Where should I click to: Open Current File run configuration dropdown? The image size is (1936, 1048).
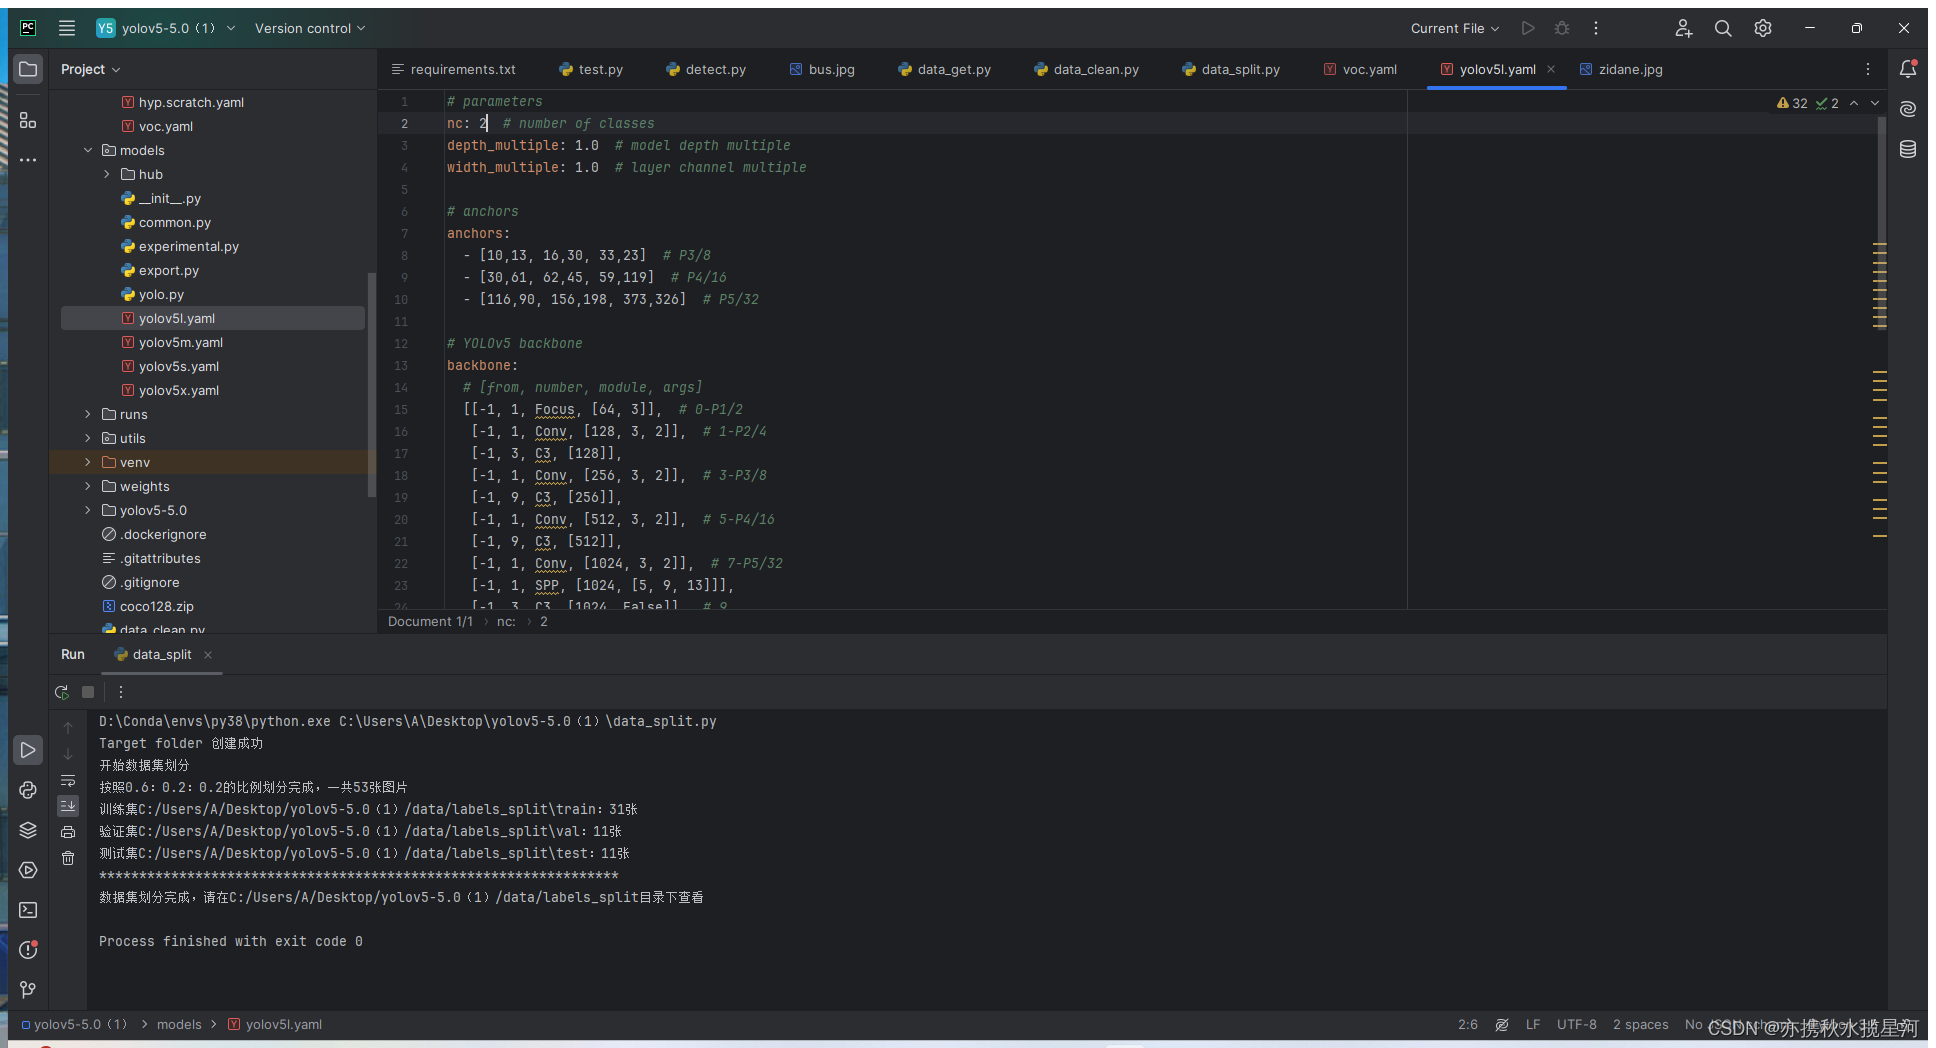point(1455,28)
